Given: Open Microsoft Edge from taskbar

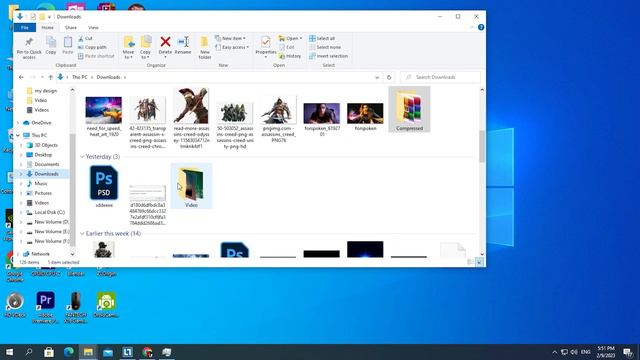Looking at the screenshot, I should coord(69,352).
